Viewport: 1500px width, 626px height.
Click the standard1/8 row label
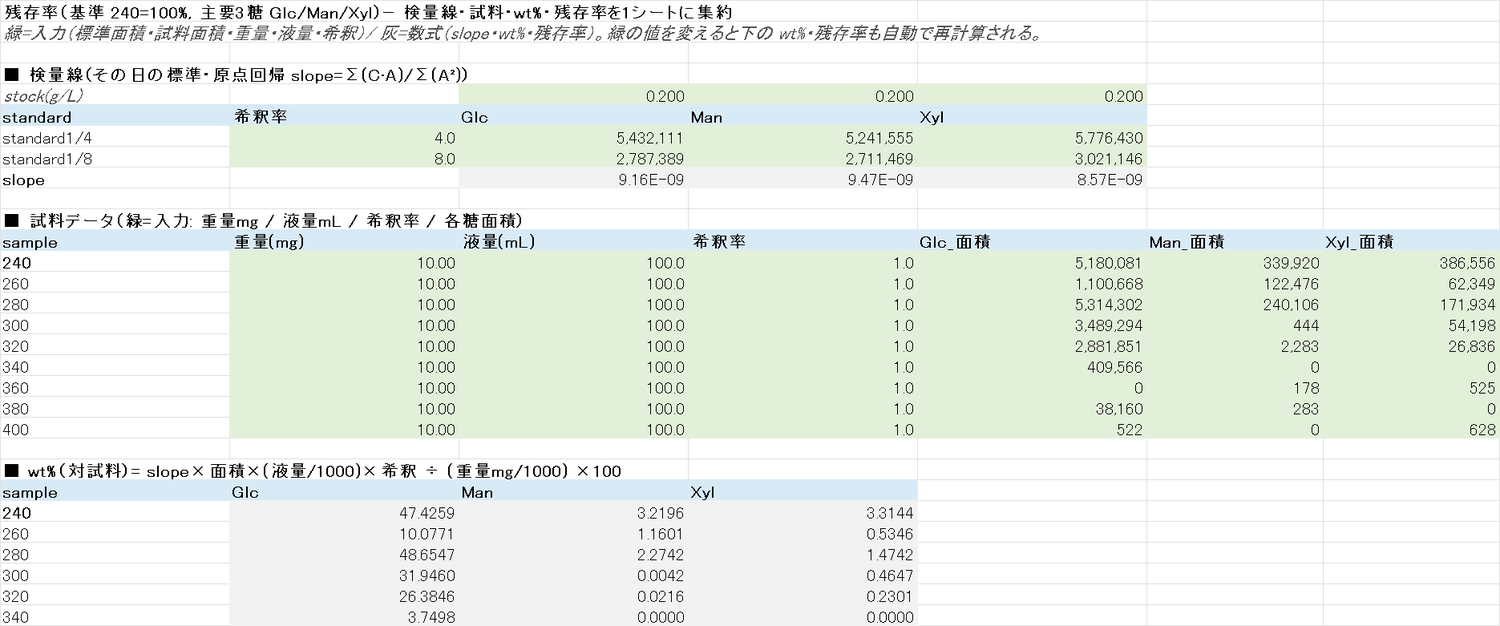(114, 159)
